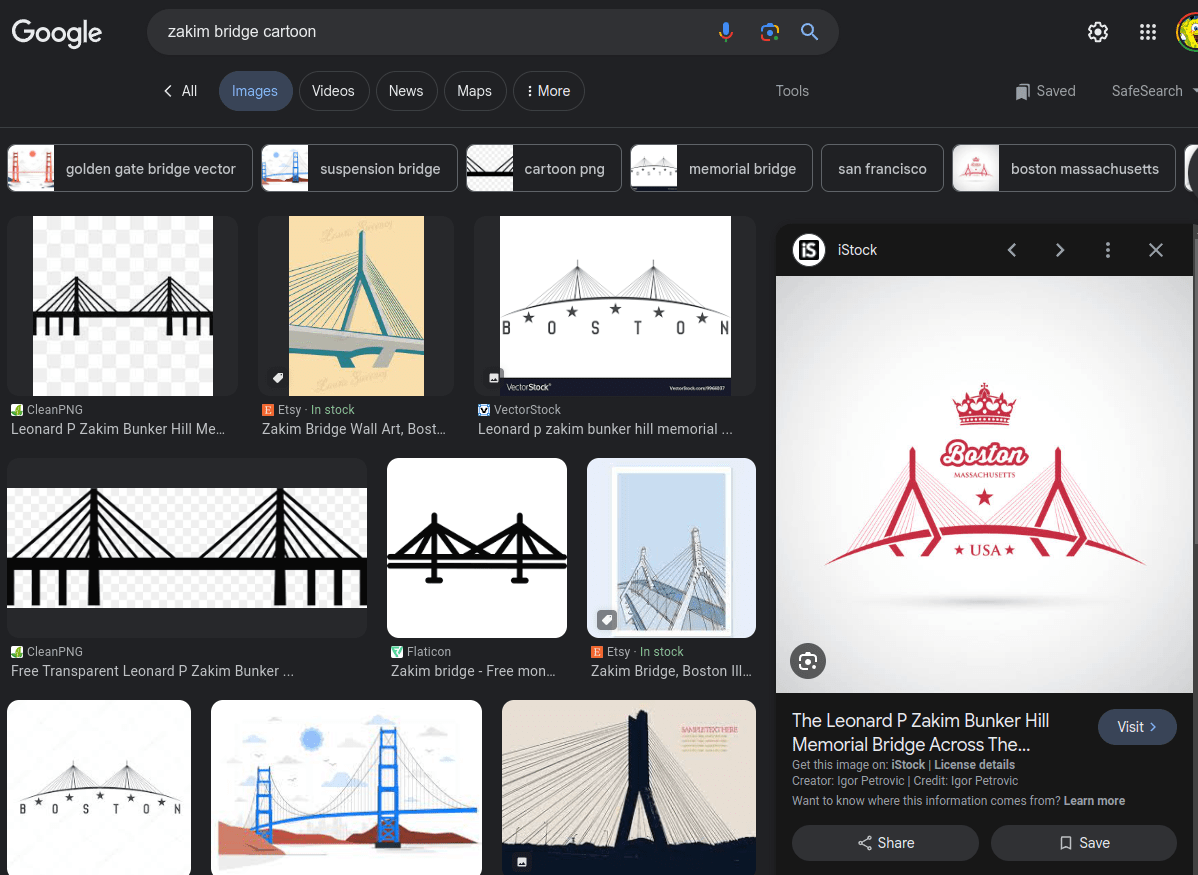Click the CleanPNG favicon under first result
The height and width of the screenshot is (875, 1198).
17,410
